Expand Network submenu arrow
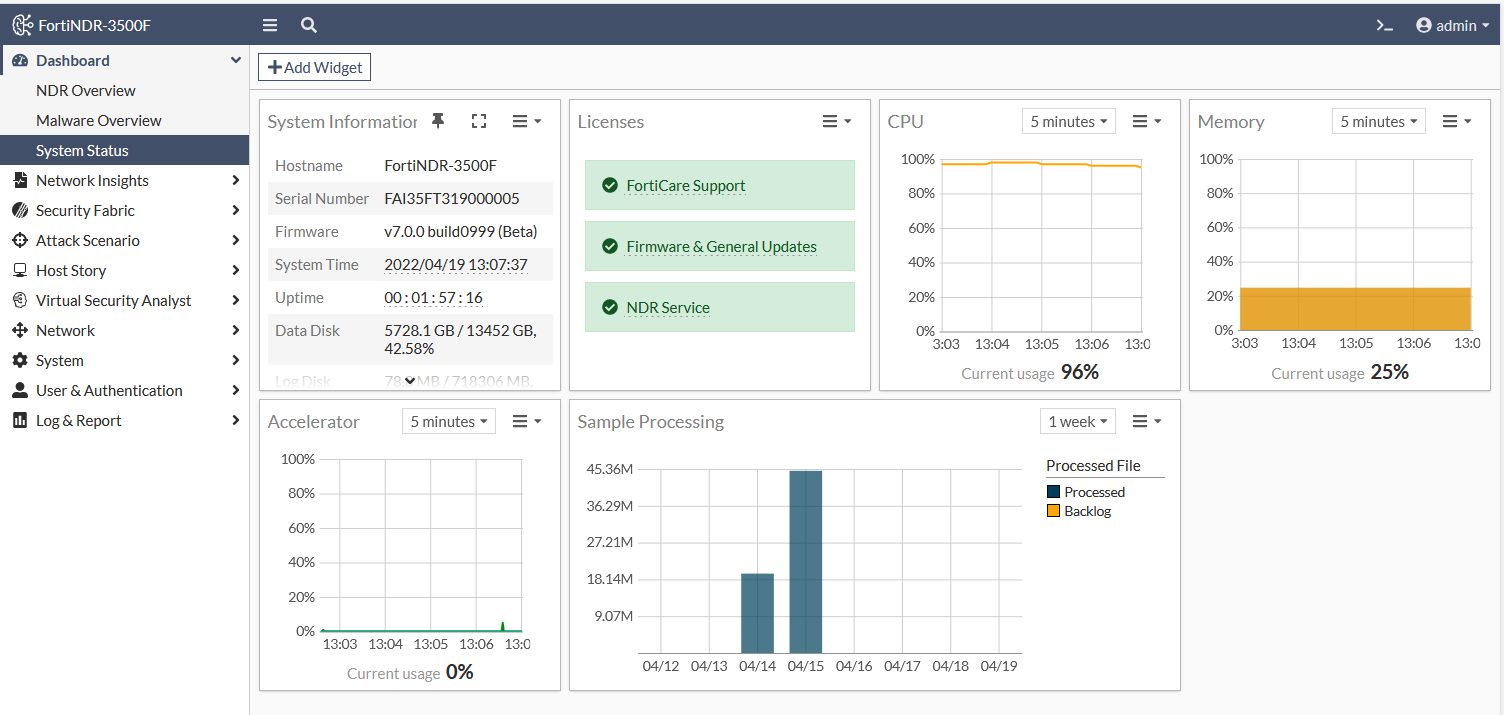The height and width of the screenshot is (715, 1504). pos(236,331)
